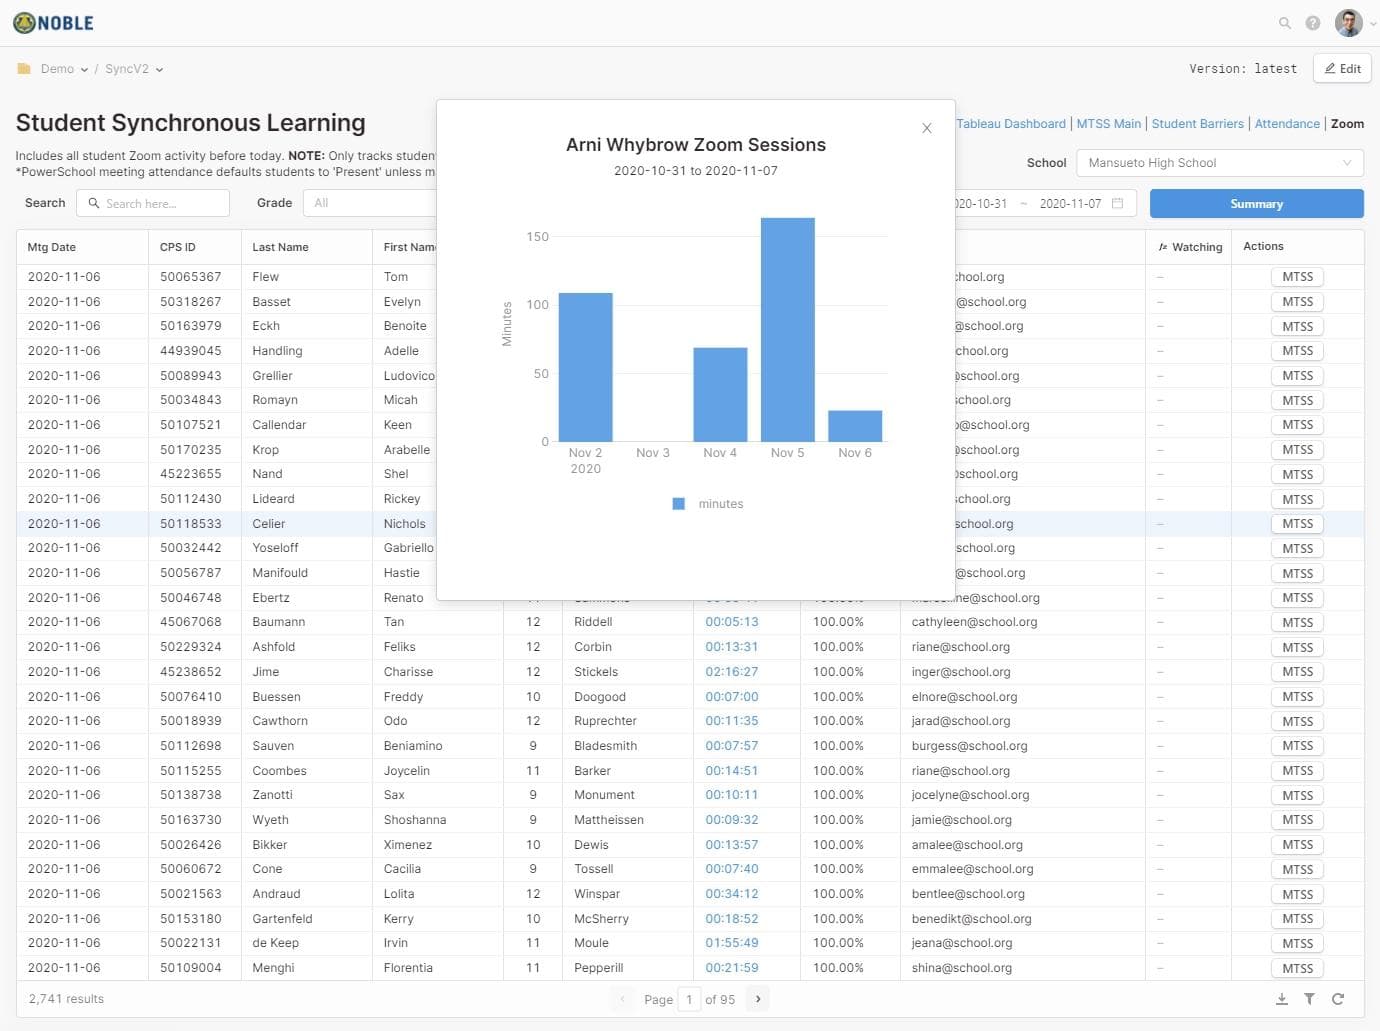Viewport: 1380px width, 1031px height.
Task: Open the Mansueto High School dropdown
Action: pyautogui.click(x=1219, y=163)
